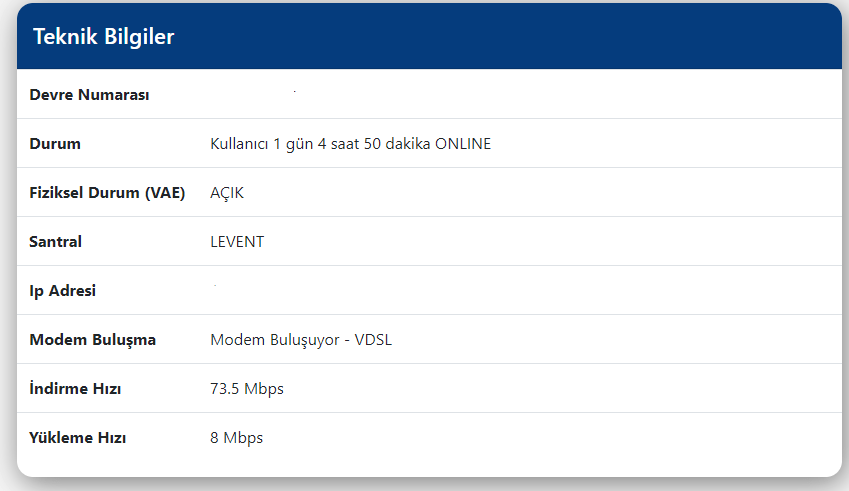
Task: Click the Teknik Bilgiler header title
Action: click(x=104, y=37)
